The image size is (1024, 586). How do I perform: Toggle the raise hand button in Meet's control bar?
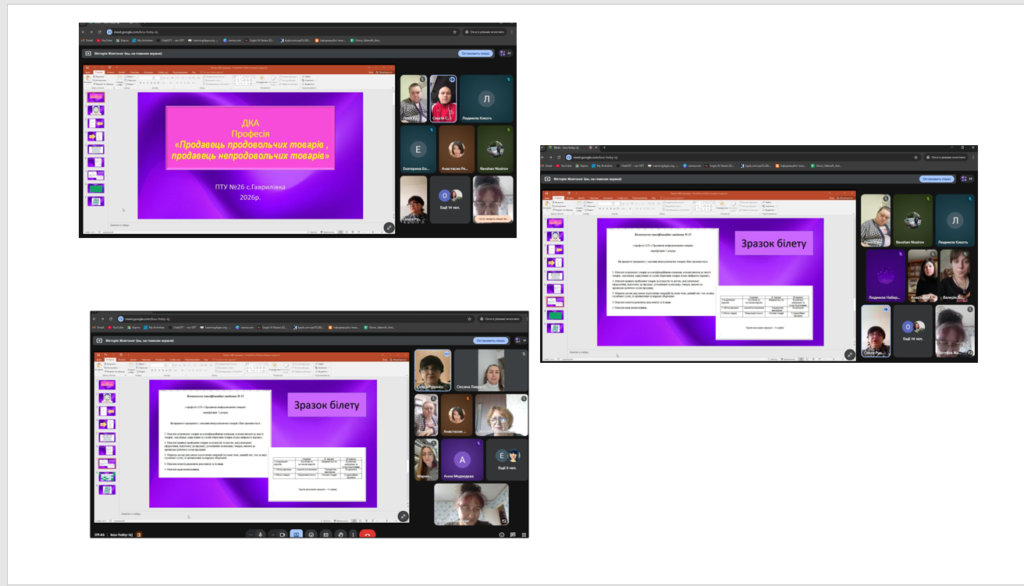pyautogui.click(x=340, y=534)
